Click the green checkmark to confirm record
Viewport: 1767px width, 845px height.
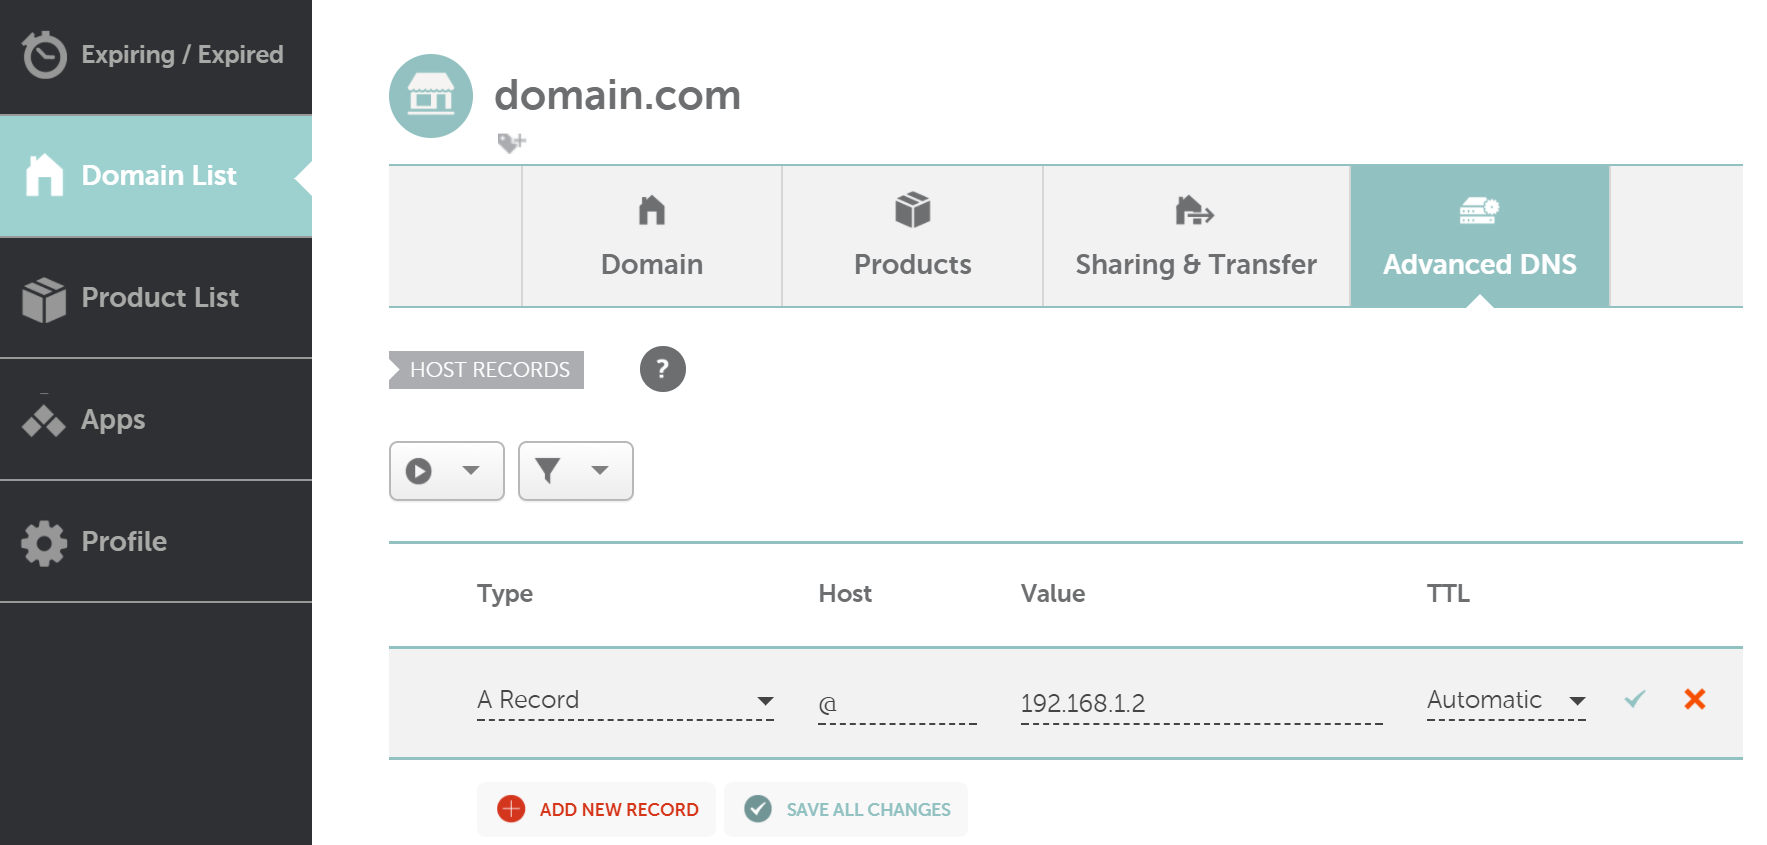click(x=1635, y=699)
